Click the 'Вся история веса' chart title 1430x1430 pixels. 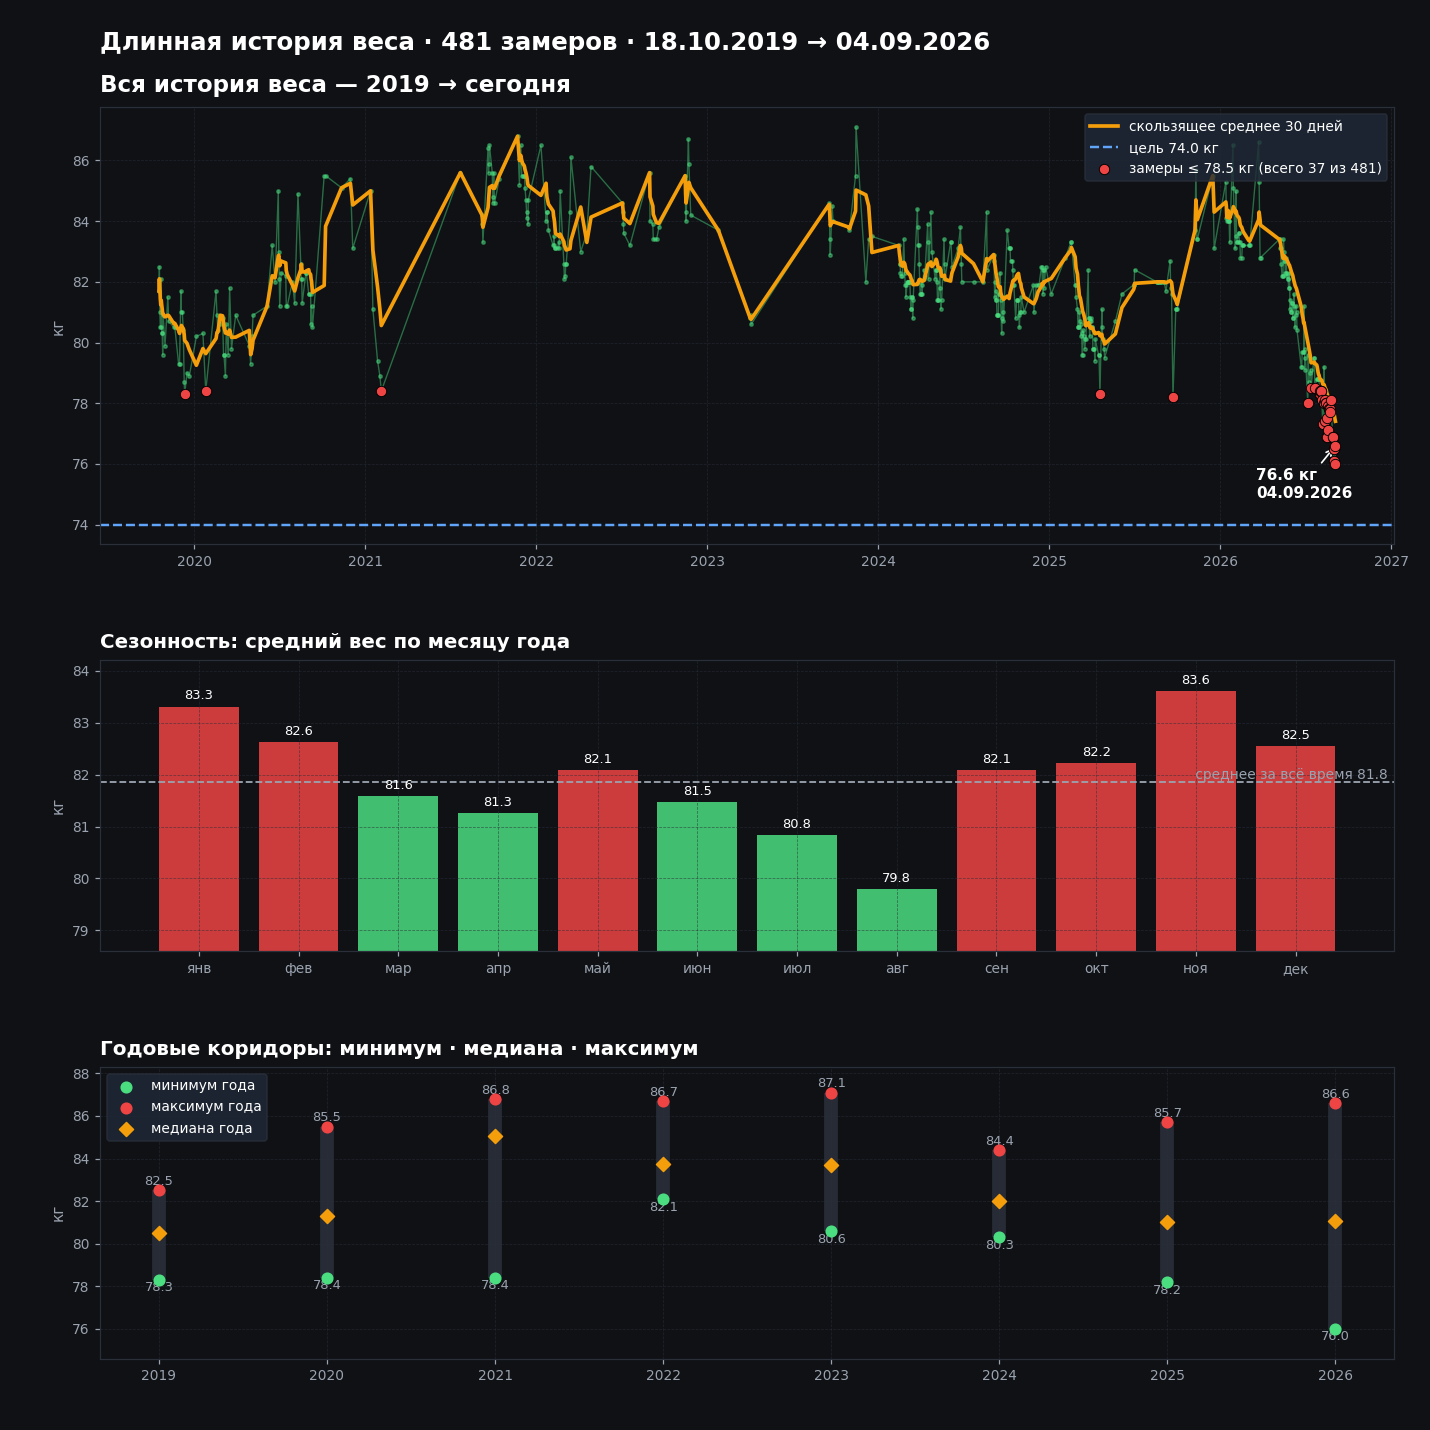click(335, 85)
